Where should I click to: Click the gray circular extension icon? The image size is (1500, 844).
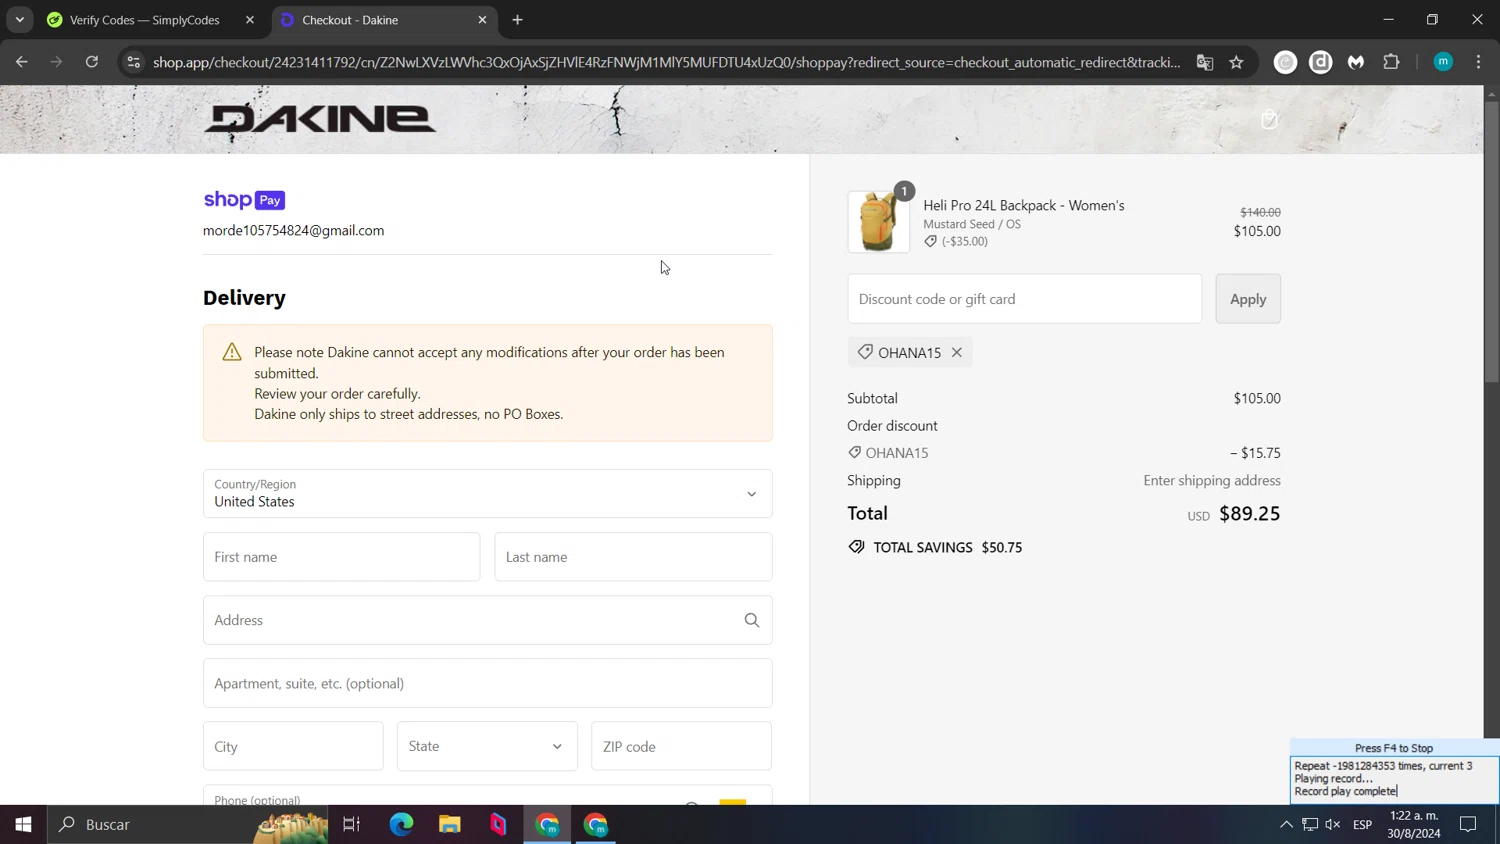1285,62
